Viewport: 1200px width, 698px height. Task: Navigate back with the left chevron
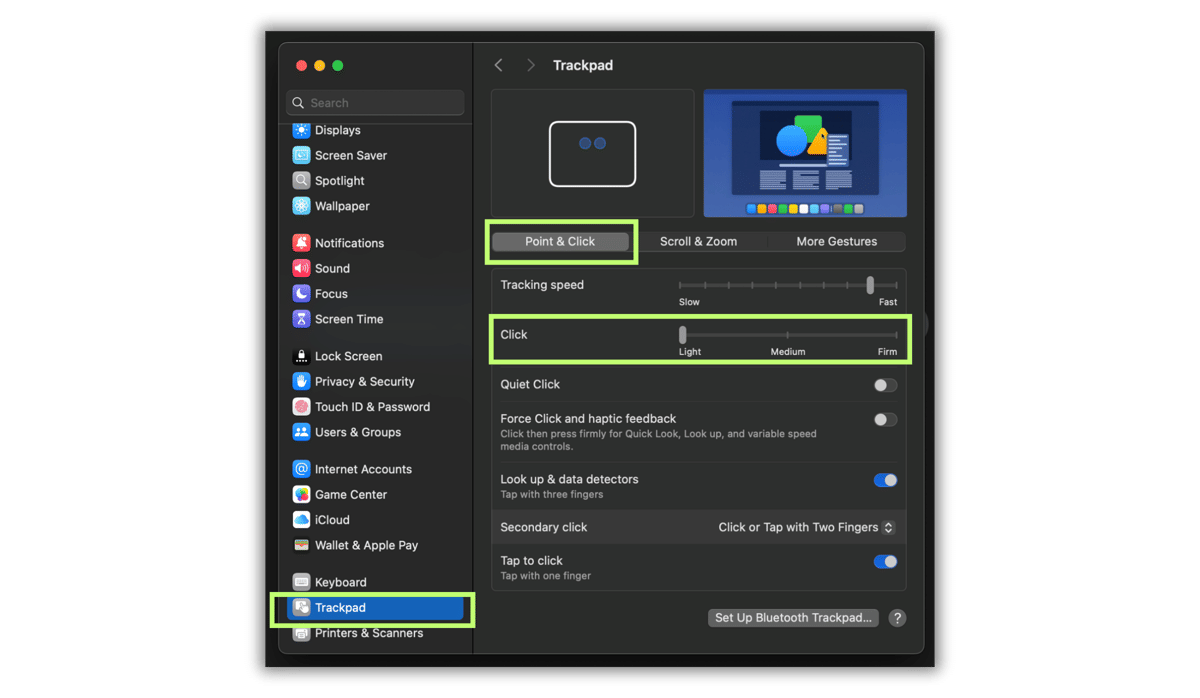click(498, 64)
